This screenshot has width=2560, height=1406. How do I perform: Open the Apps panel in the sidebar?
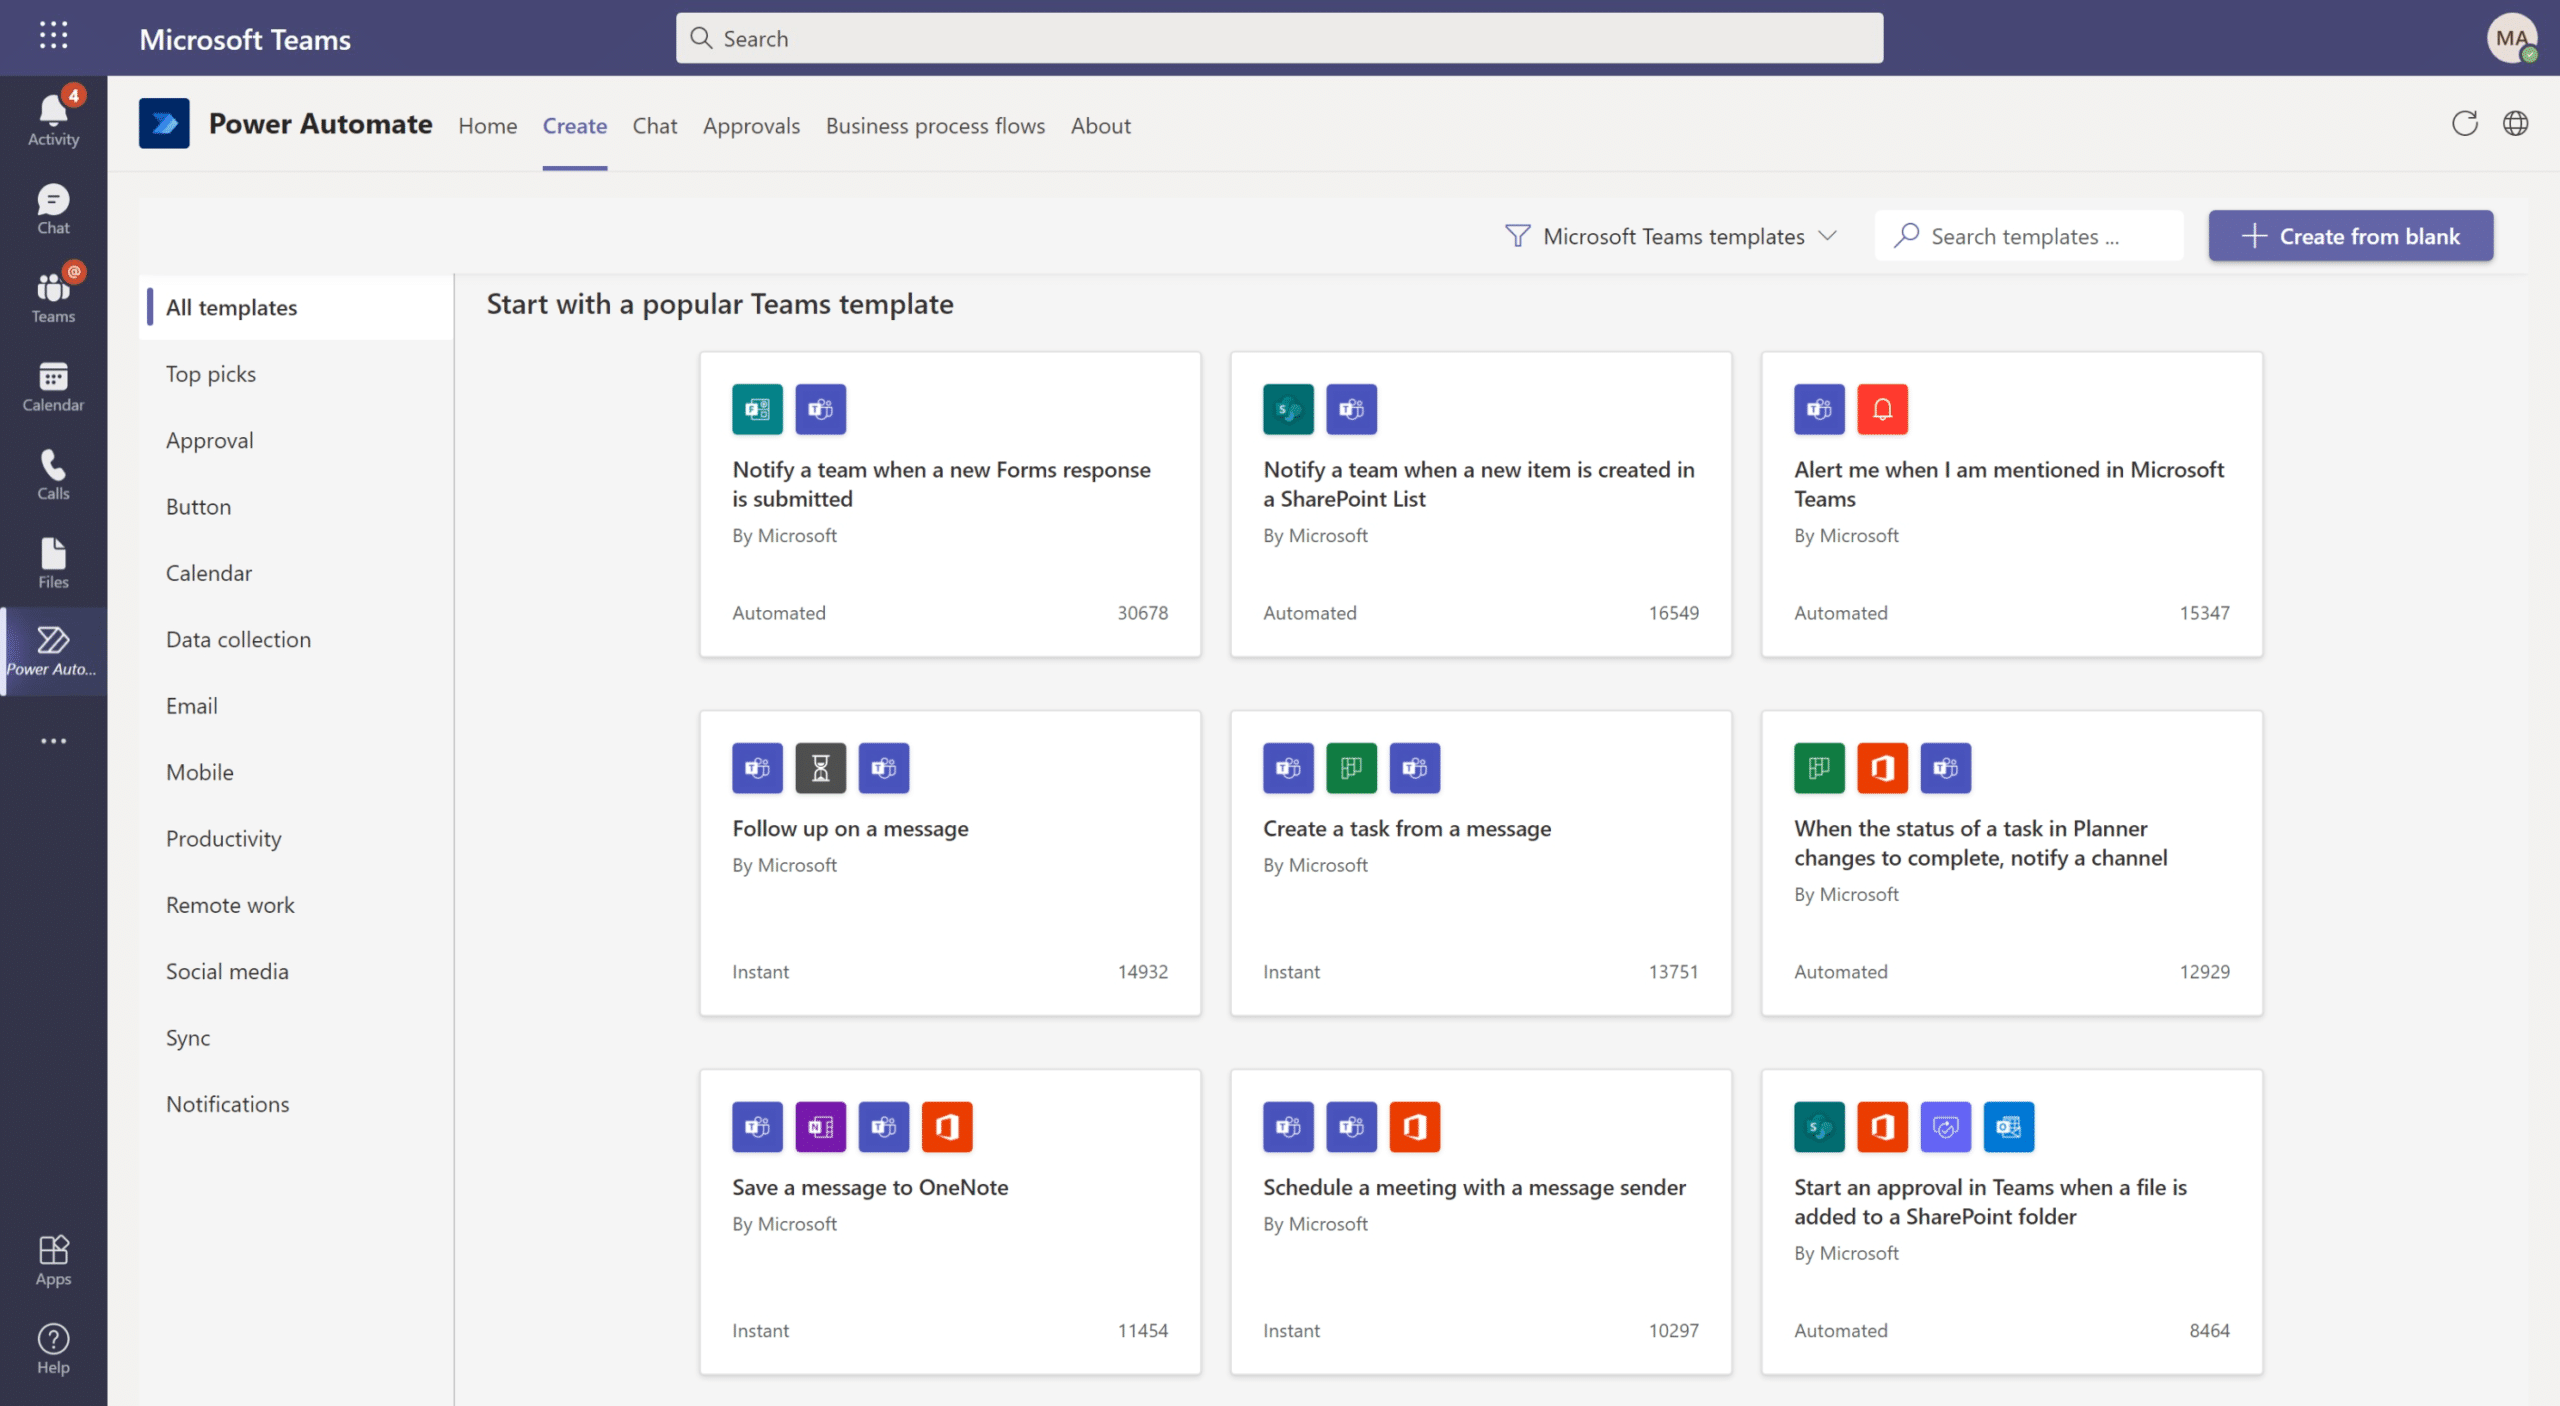(x=52, y=1258)
